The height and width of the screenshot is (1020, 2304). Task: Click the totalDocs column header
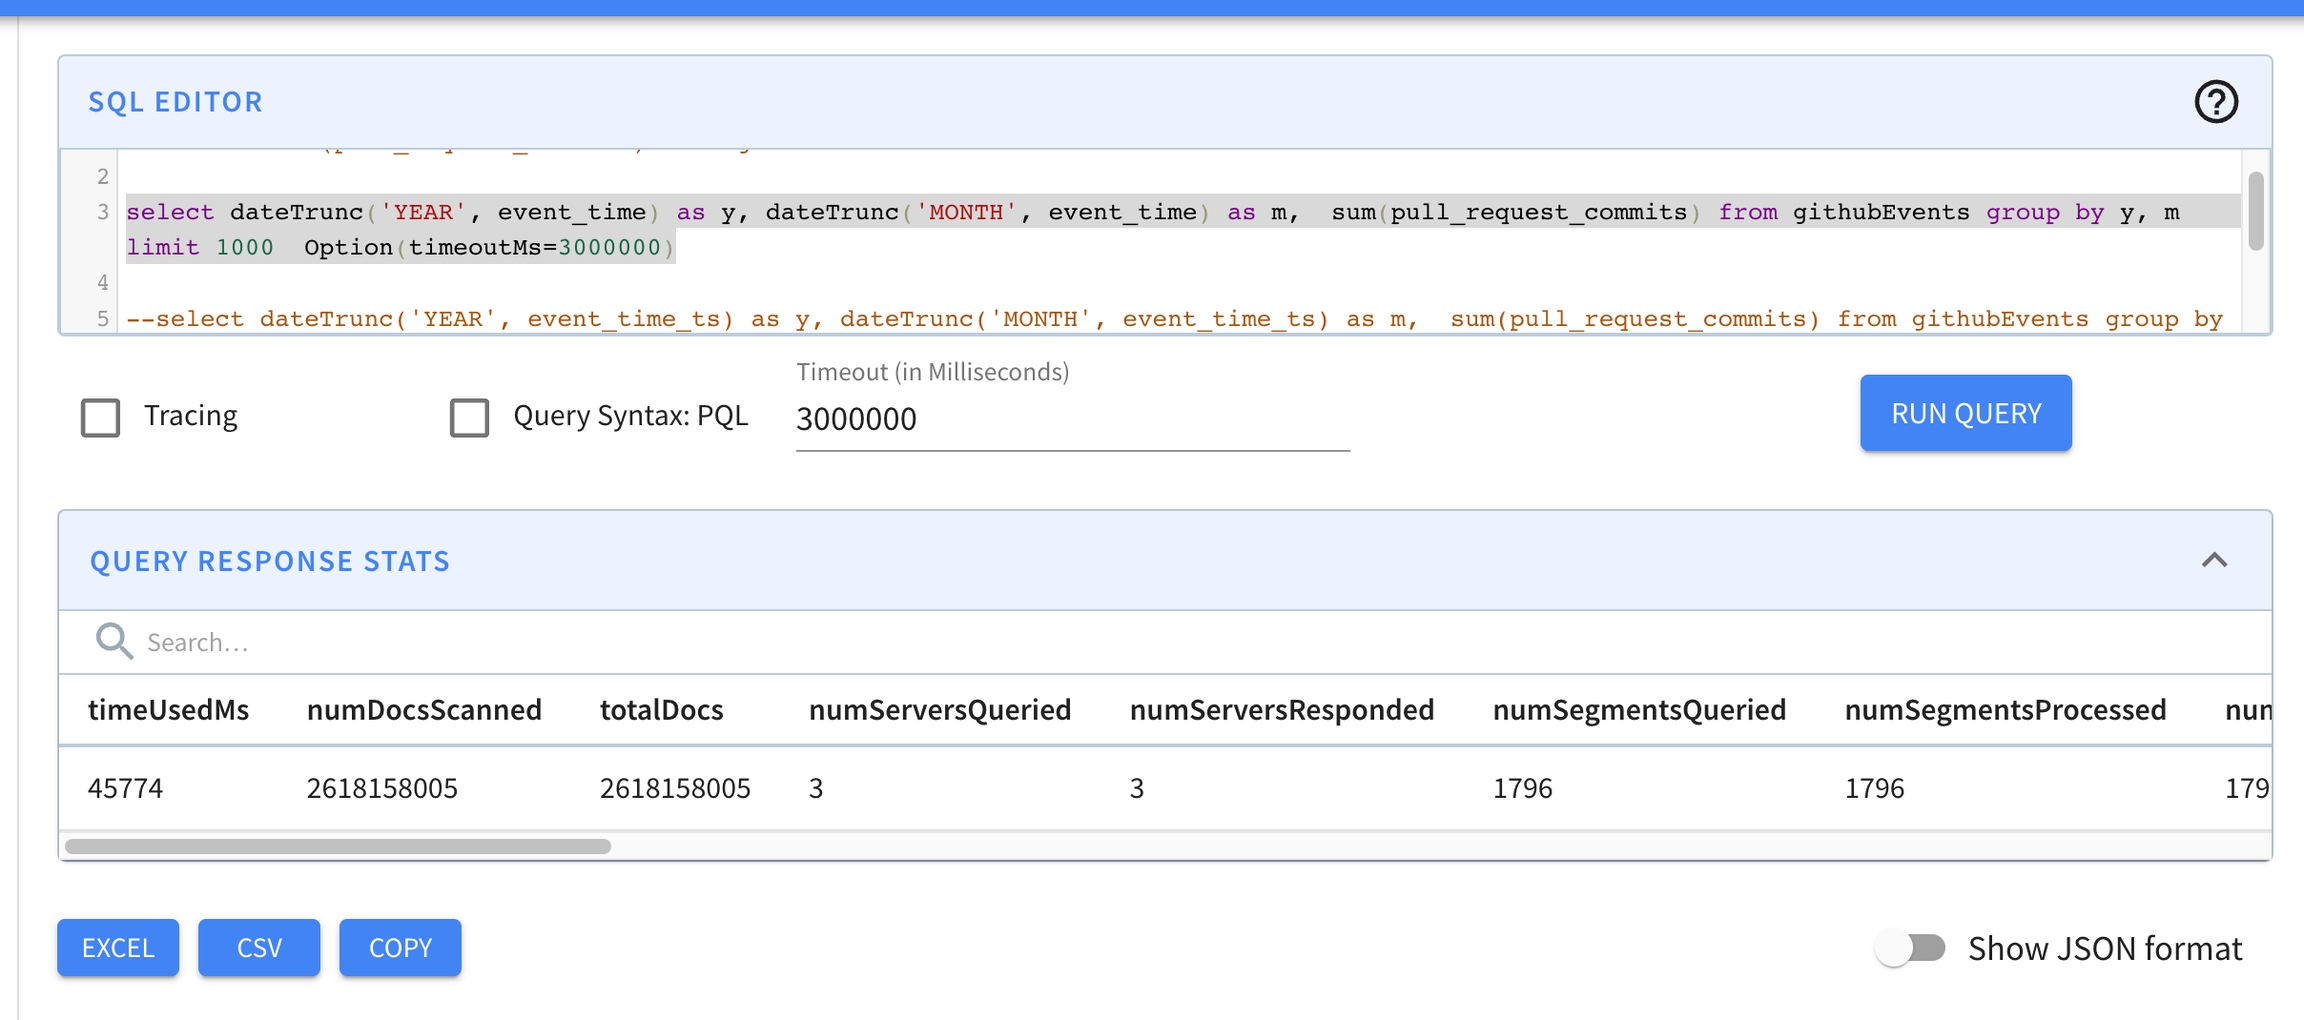[661, 710]
